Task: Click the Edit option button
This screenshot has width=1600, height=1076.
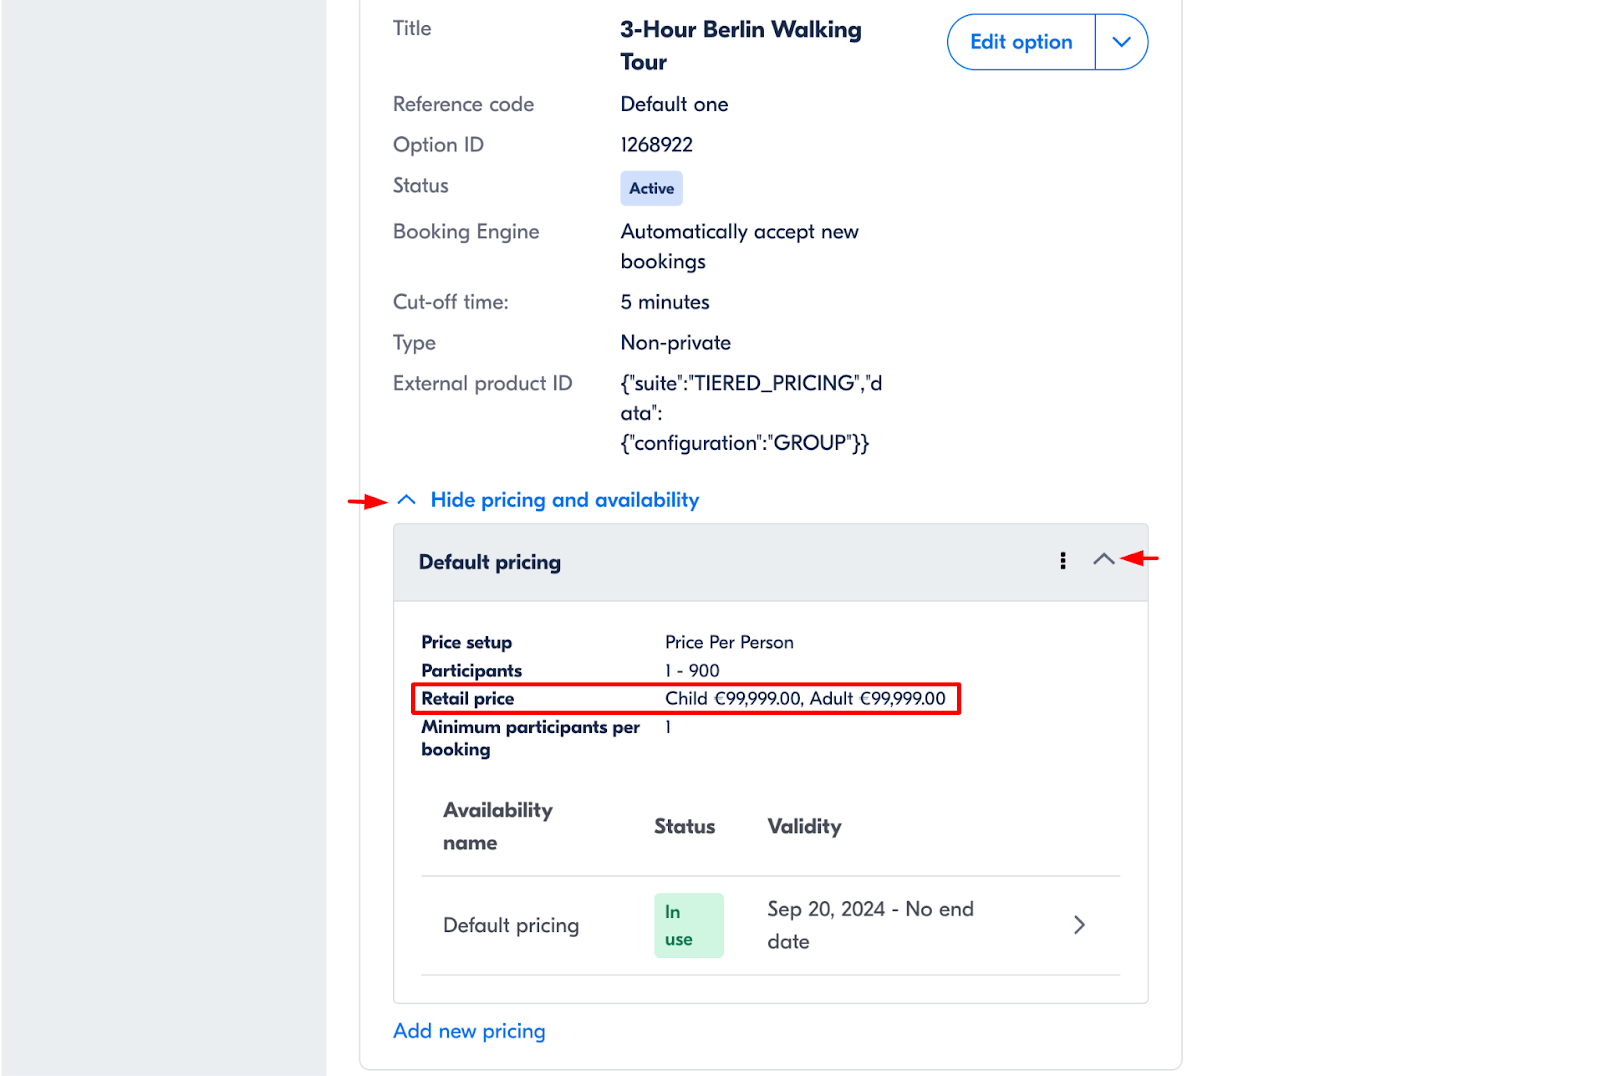Action: pyautogui.click(x=1020, y=42)
